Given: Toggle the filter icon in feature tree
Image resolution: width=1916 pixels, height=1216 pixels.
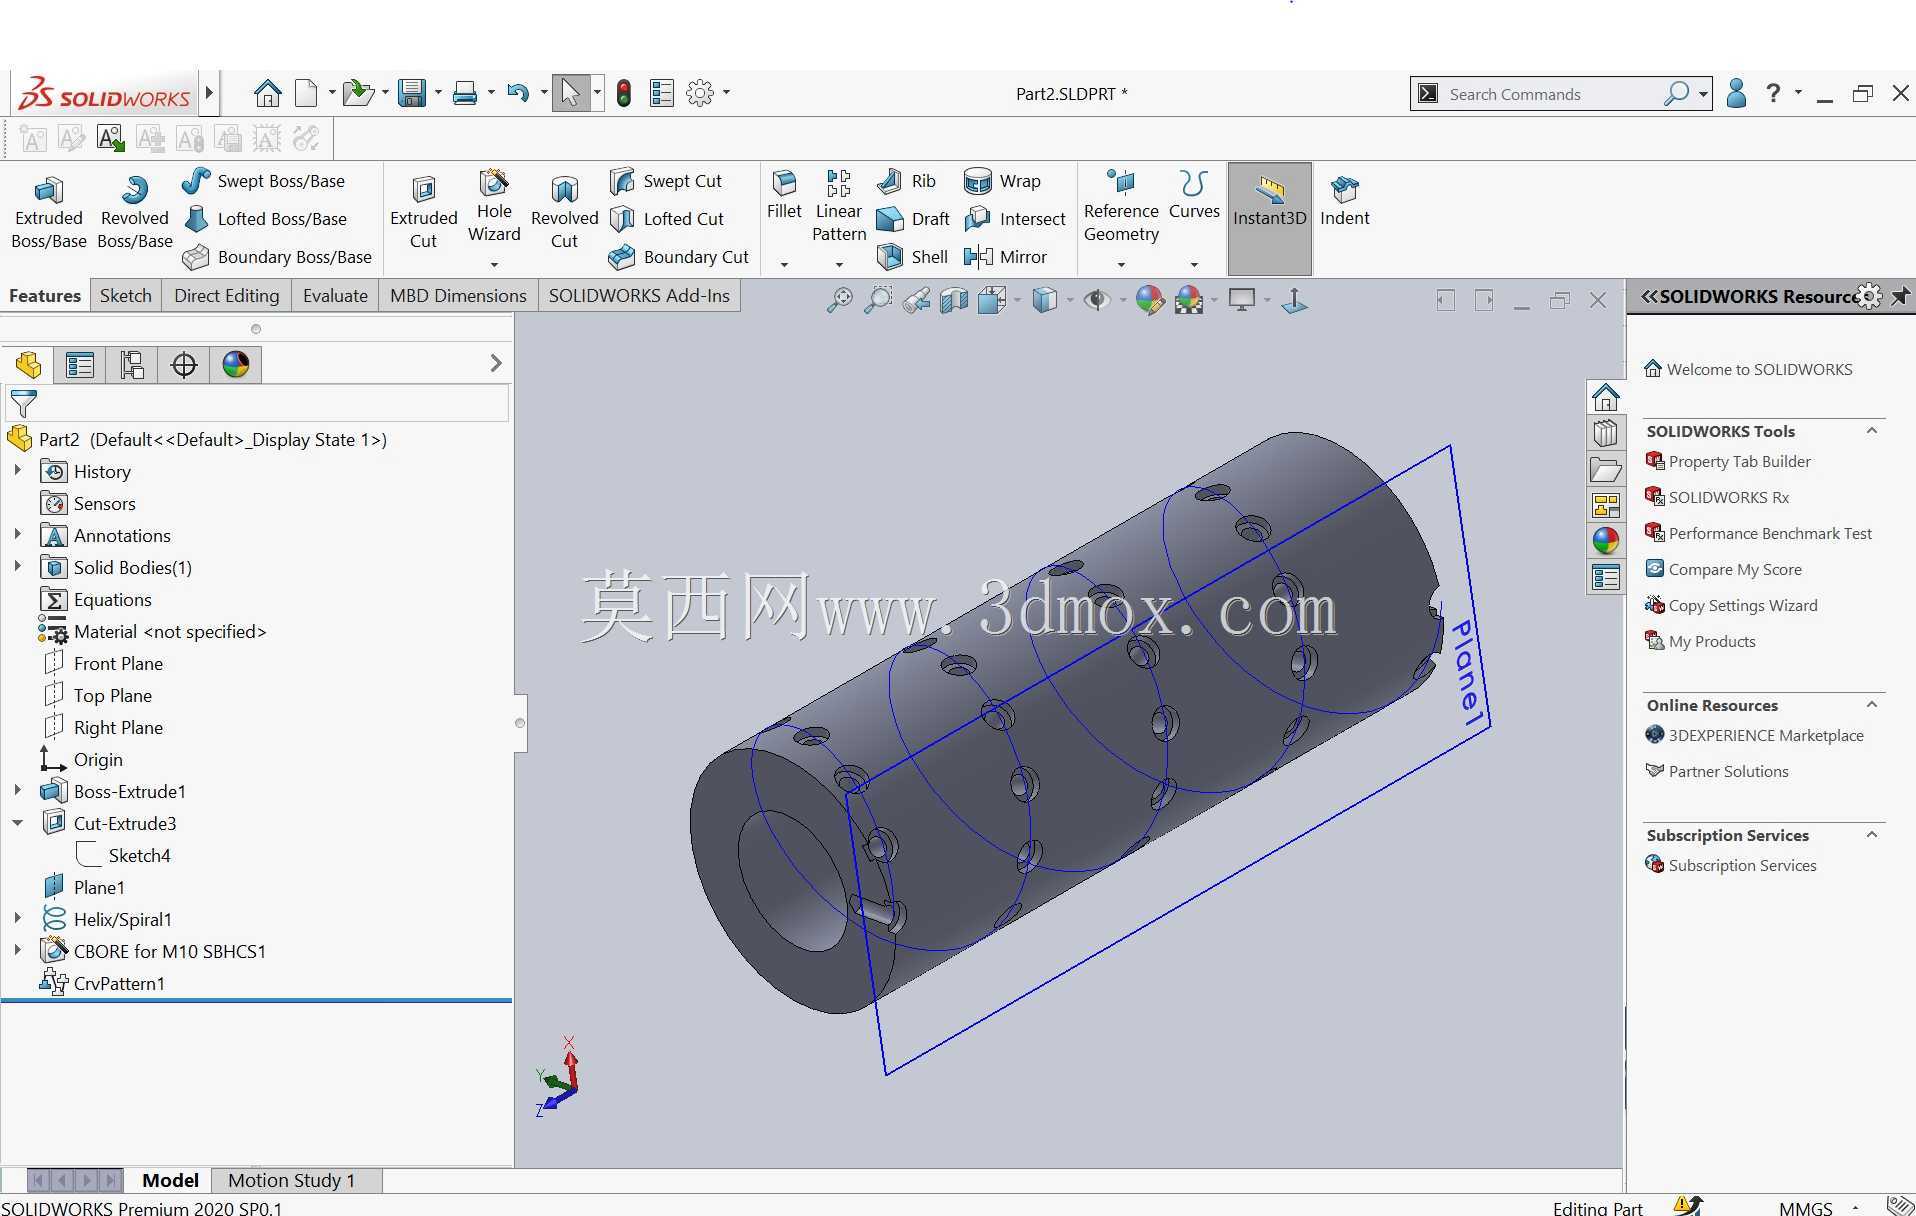Looking at the screenshot, I should (x=23, y=404).
